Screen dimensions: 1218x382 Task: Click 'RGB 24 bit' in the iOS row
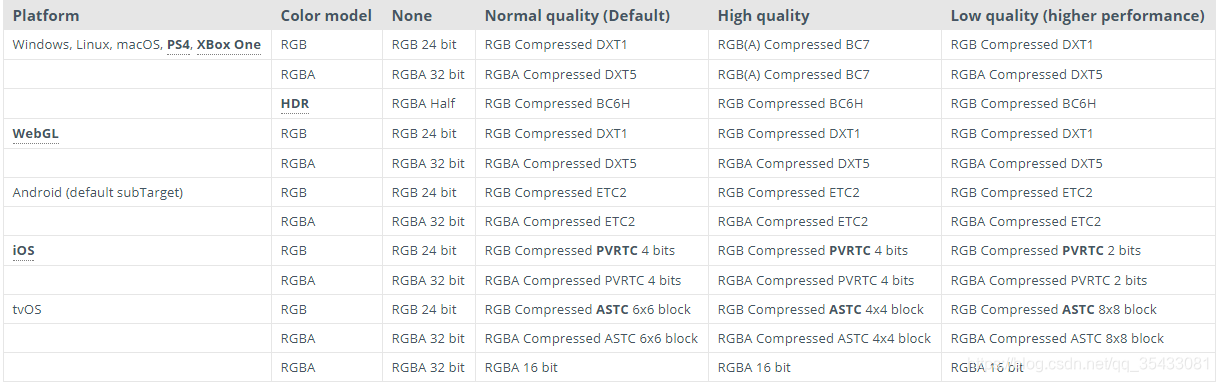(424, 250)
